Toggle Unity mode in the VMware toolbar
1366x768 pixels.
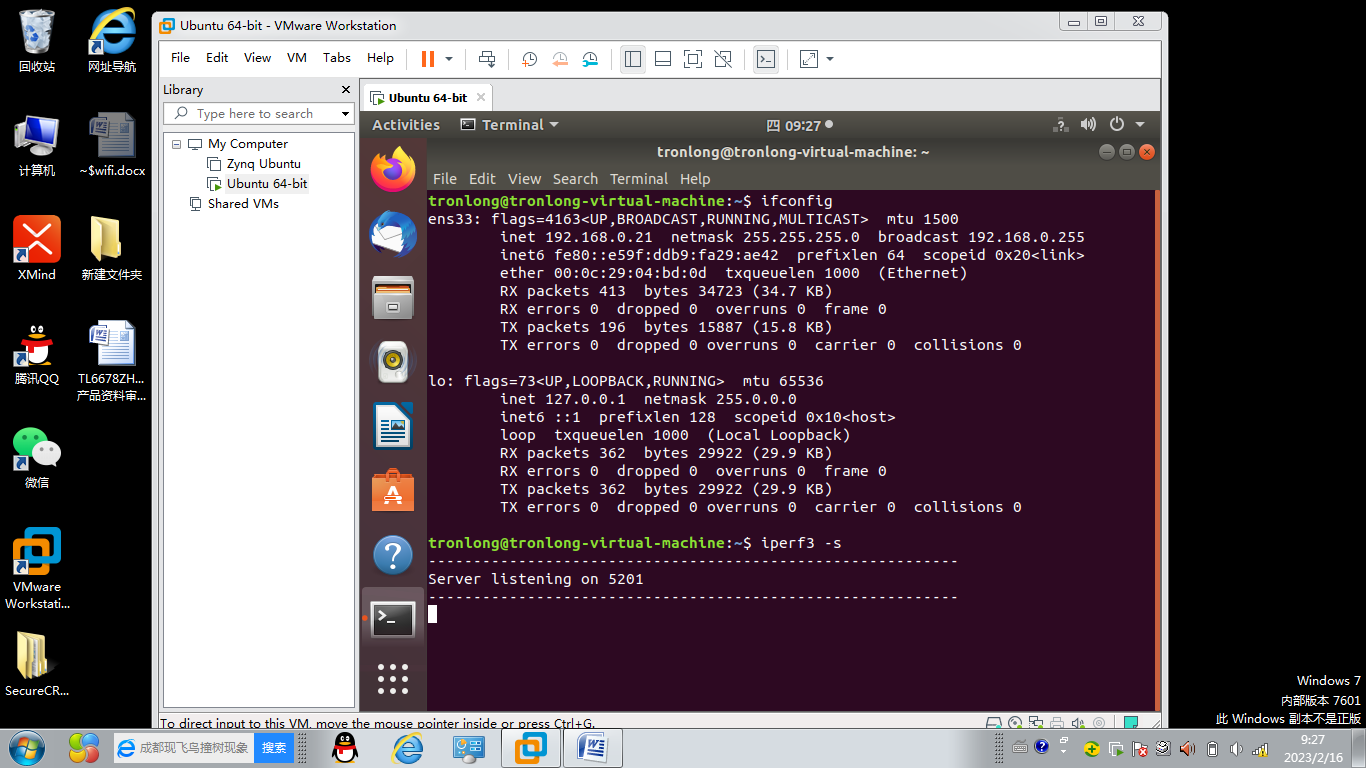tap(723, 59)
